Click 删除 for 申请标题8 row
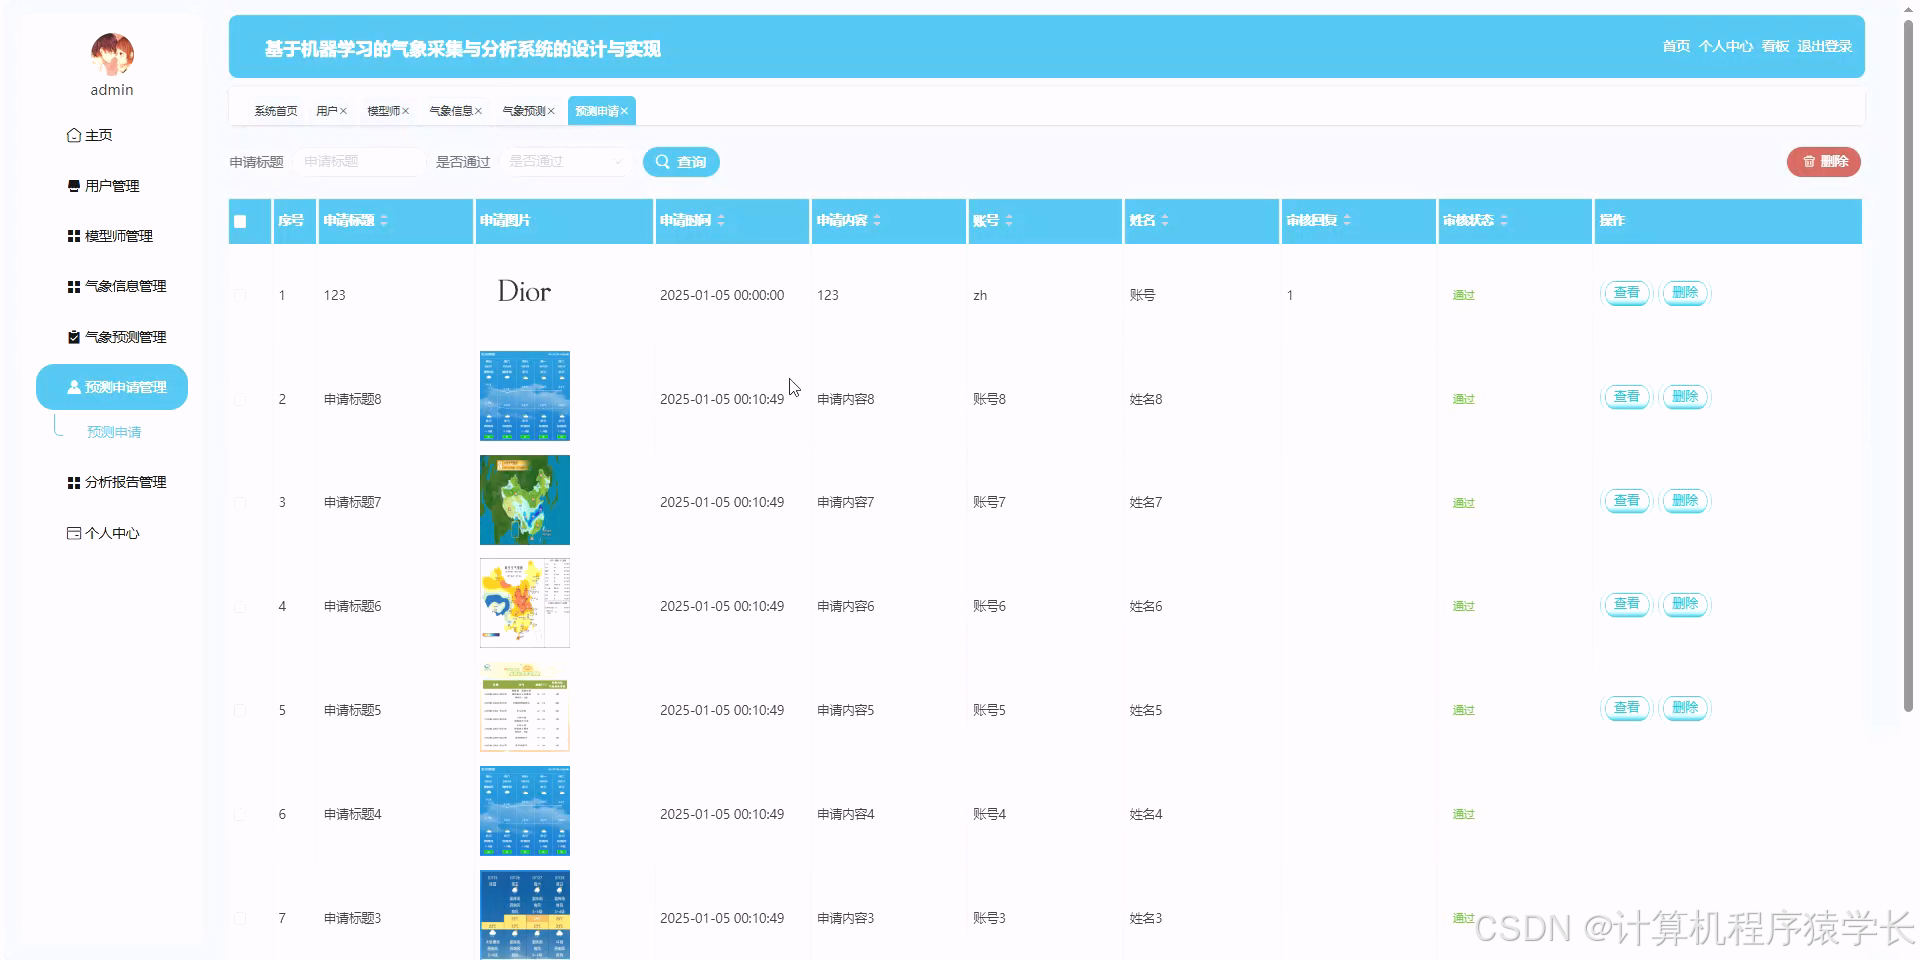This screenshot has width=1920, height=960. [x=1685, y=397]
